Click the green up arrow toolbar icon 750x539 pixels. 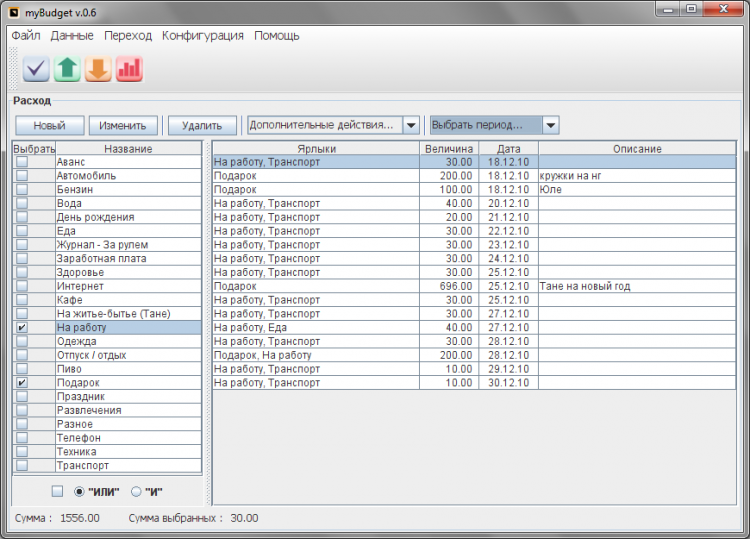click(x=67, y=69)
